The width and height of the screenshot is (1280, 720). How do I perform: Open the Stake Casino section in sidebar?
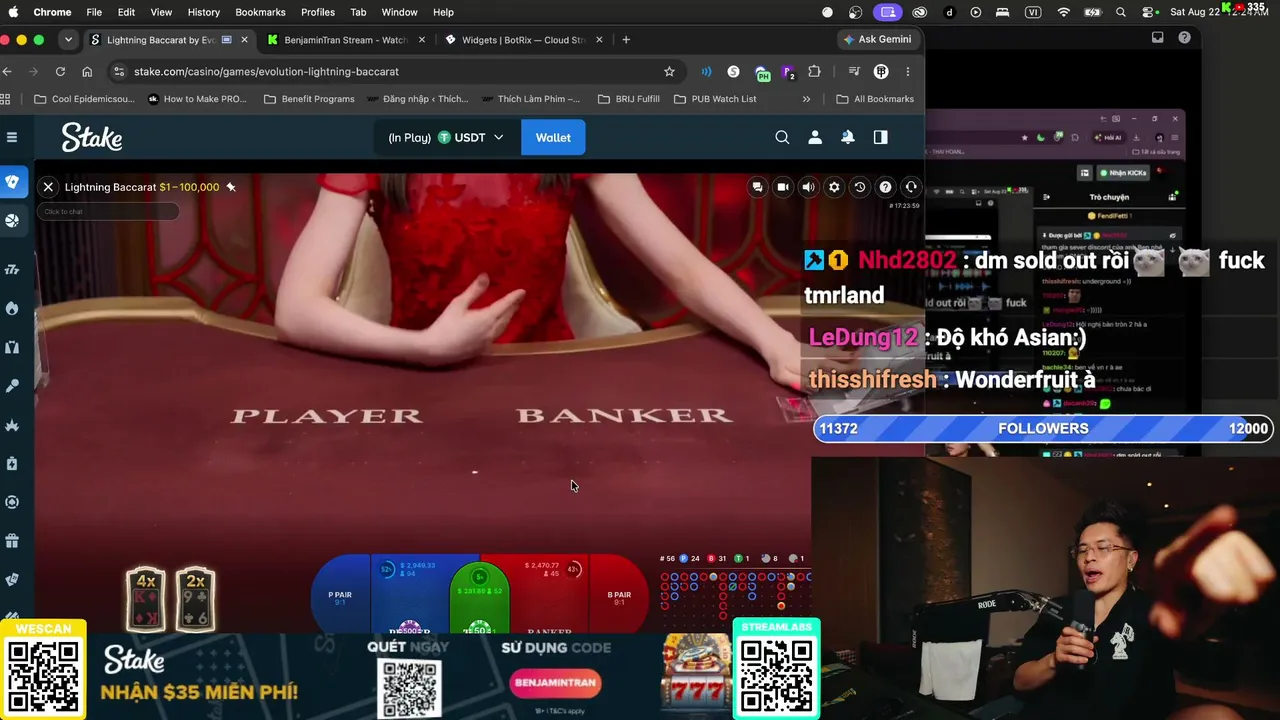[12, 181]
